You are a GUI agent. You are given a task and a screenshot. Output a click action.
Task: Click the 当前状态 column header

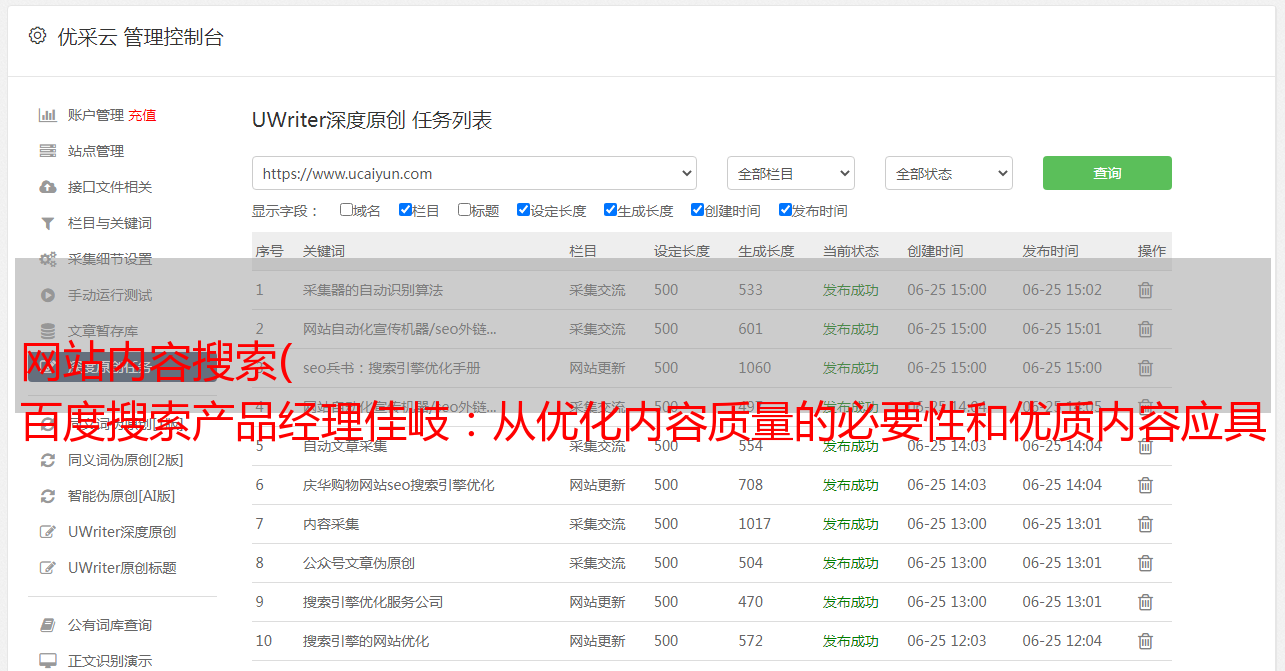tap(851, 251)
